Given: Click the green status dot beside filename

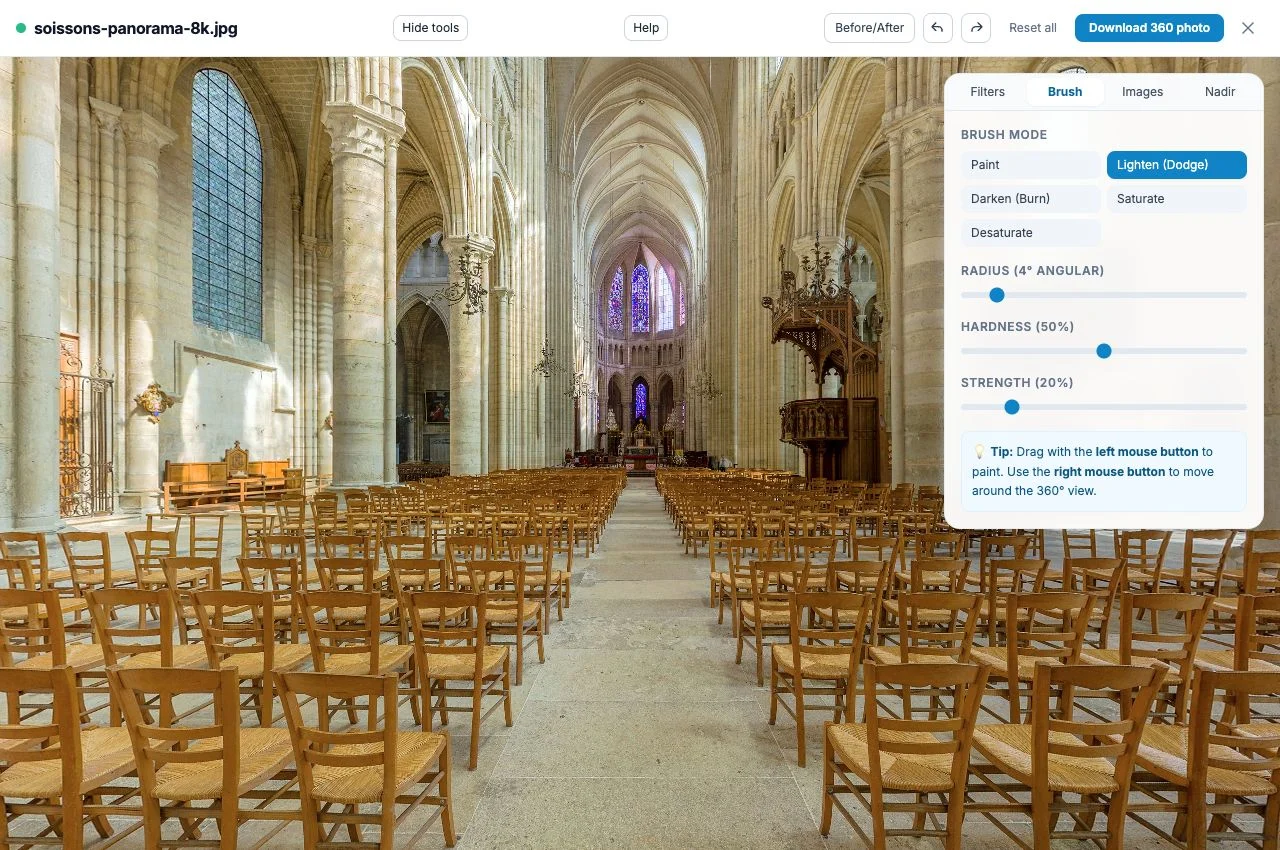Looking at the screenshot, I should pos(21,28).
